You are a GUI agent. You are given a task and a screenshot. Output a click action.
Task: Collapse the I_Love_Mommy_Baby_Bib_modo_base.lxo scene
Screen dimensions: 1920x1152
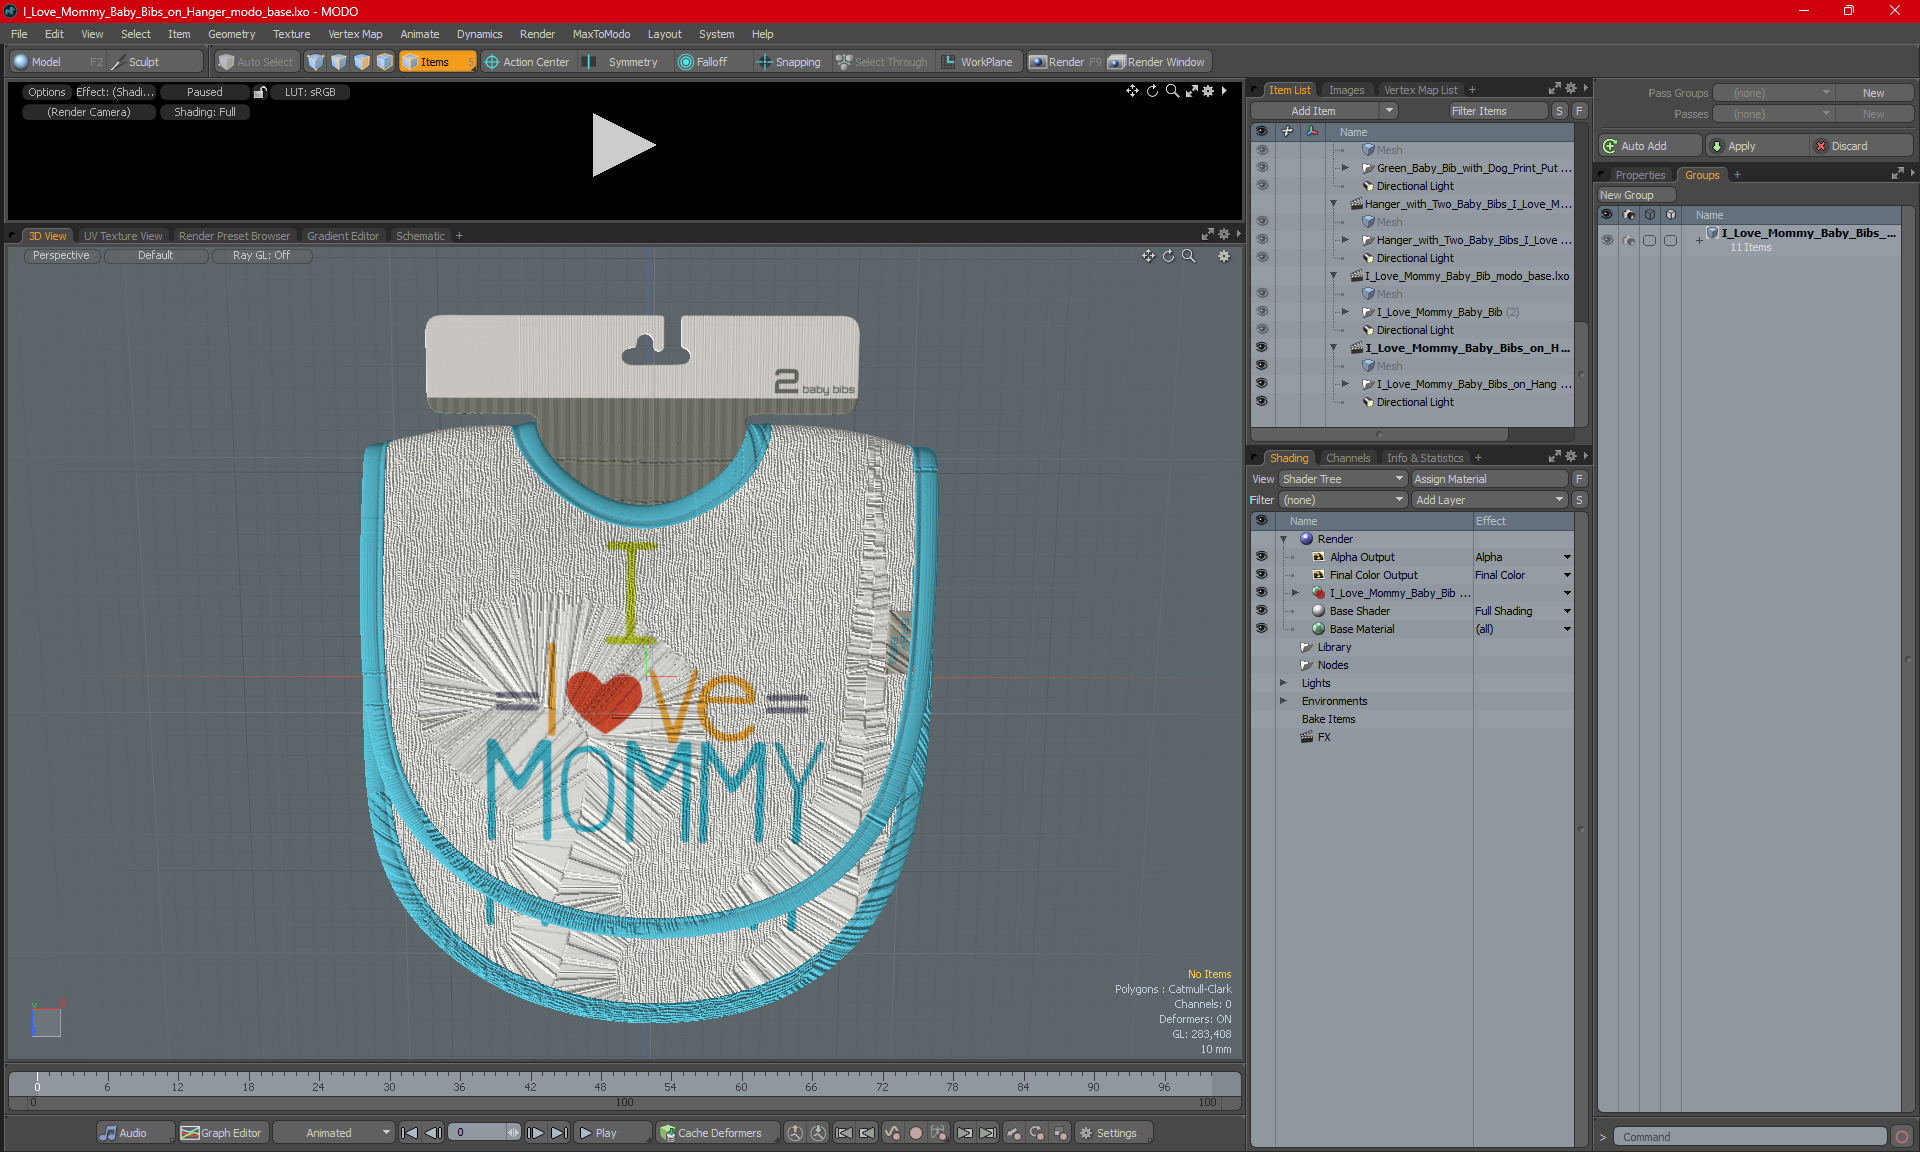click(1334, 276)
